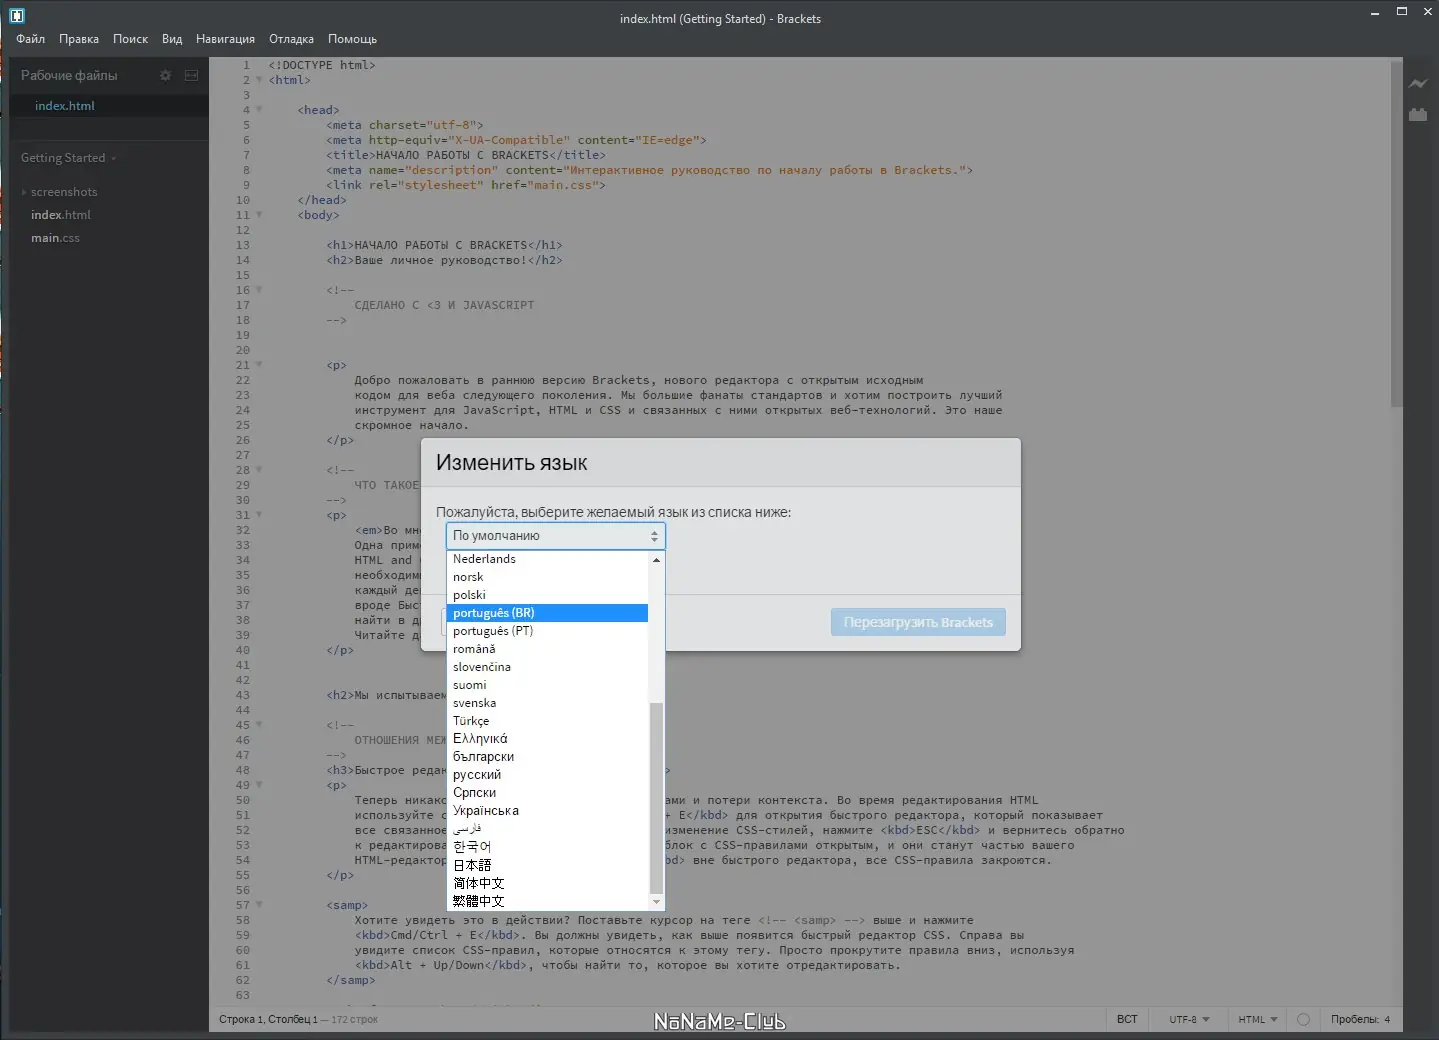This screenshot has width=1439, height=1040.
Task: Fold the comment at line 28
Action: click(259, 470)
